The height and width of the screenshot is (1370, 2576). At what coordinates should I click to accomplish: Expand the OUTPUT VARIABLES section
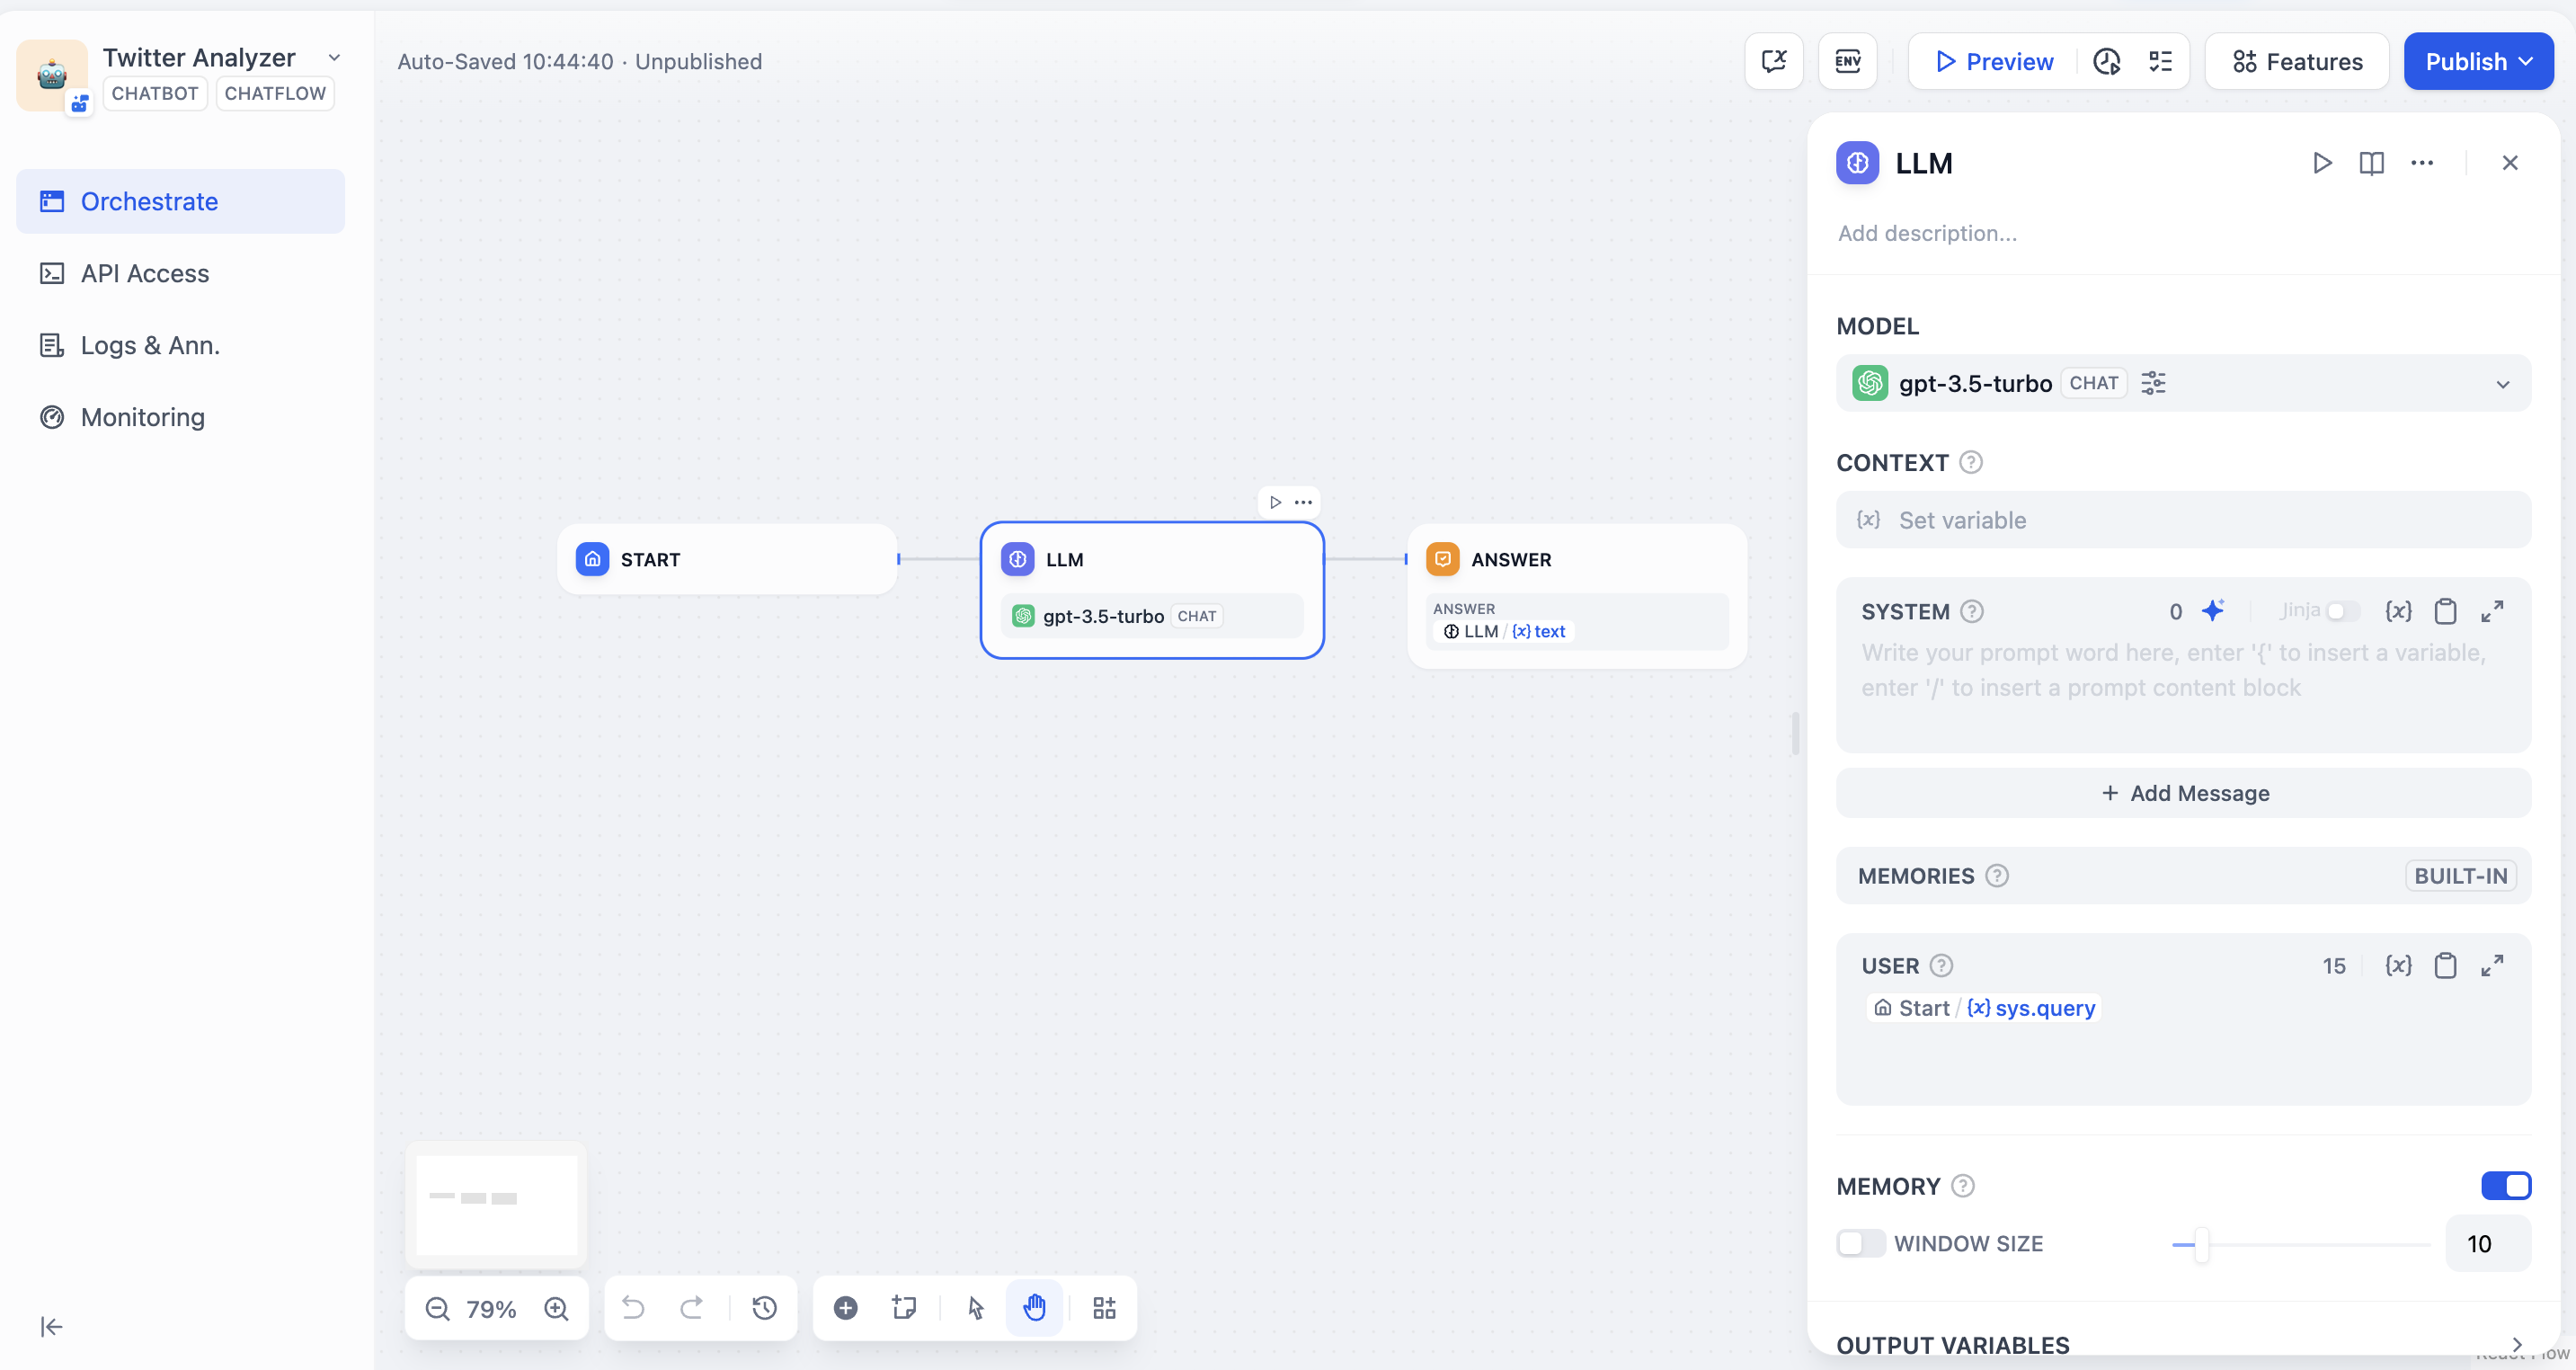point(2516,1344)
